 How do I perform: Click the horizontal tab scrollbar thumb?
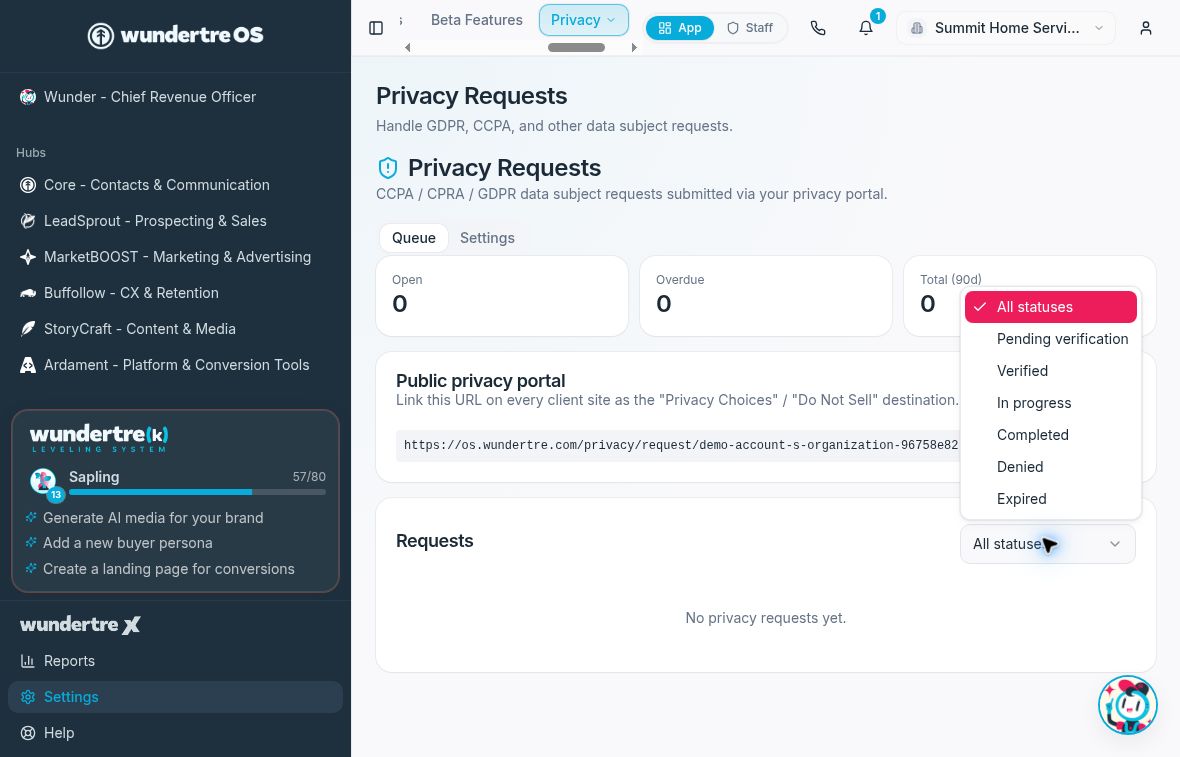pyautogui.click(x=576, y=47)
